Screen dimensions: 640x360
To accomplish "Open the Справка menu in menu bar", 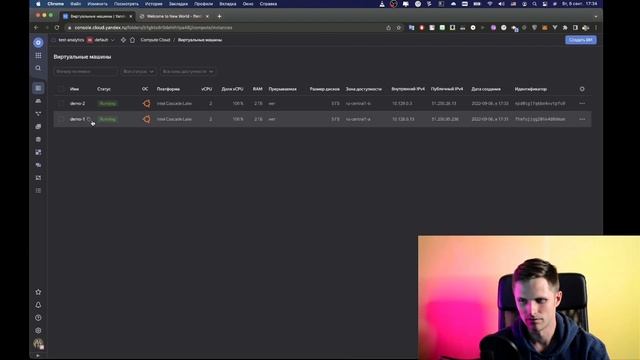I will 268,4.
